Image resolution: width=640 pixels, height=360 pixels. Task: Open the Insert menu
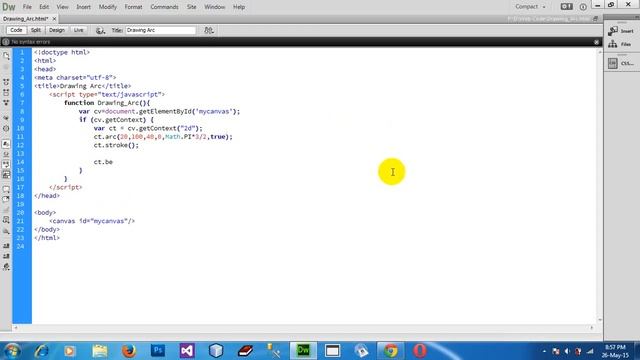(83, 7)
